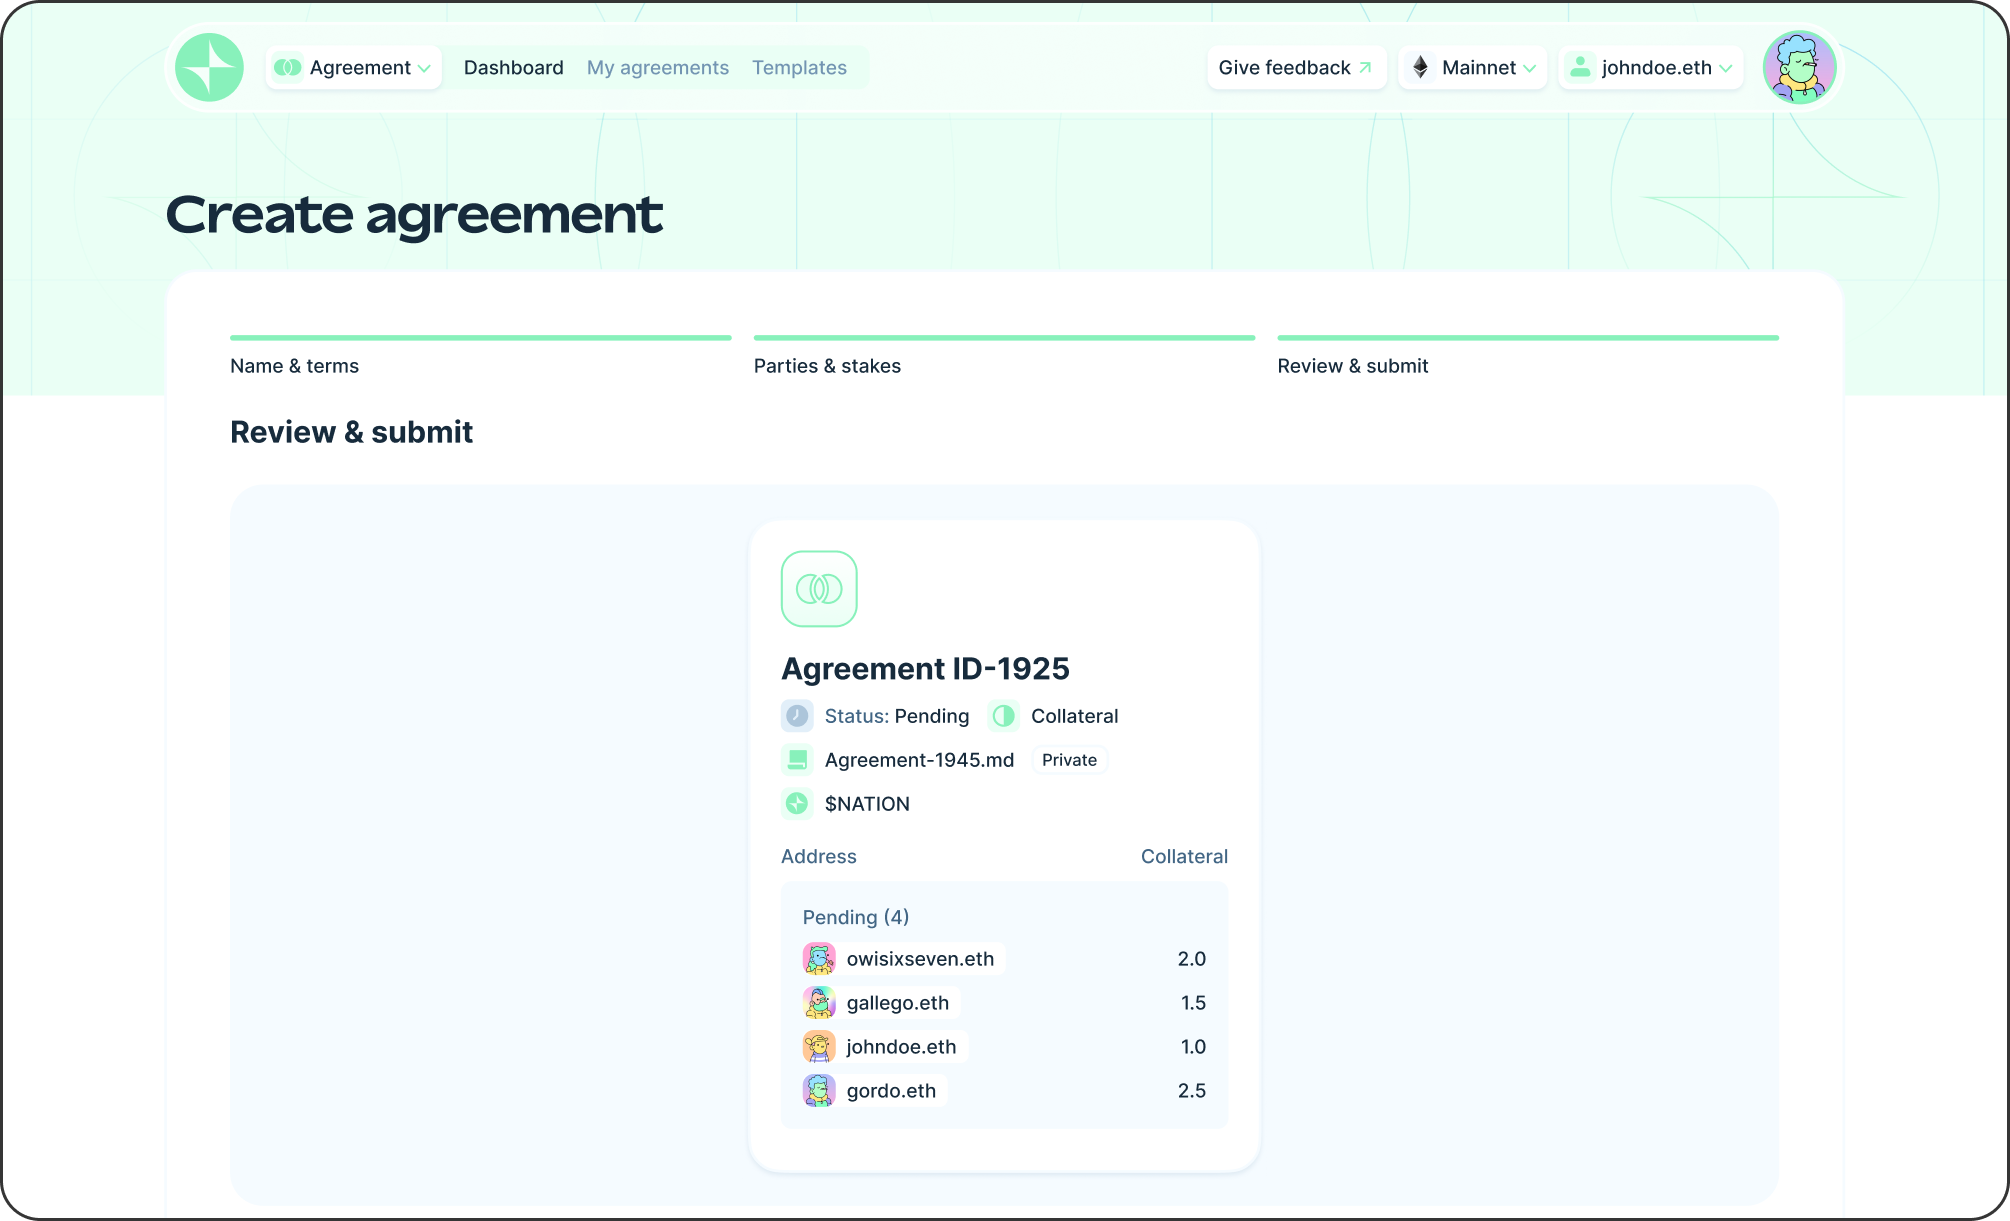Click the agreement interlocking rings icon
The width and height of the screenshot is (2010, 1221).
(x=819, y=589)
